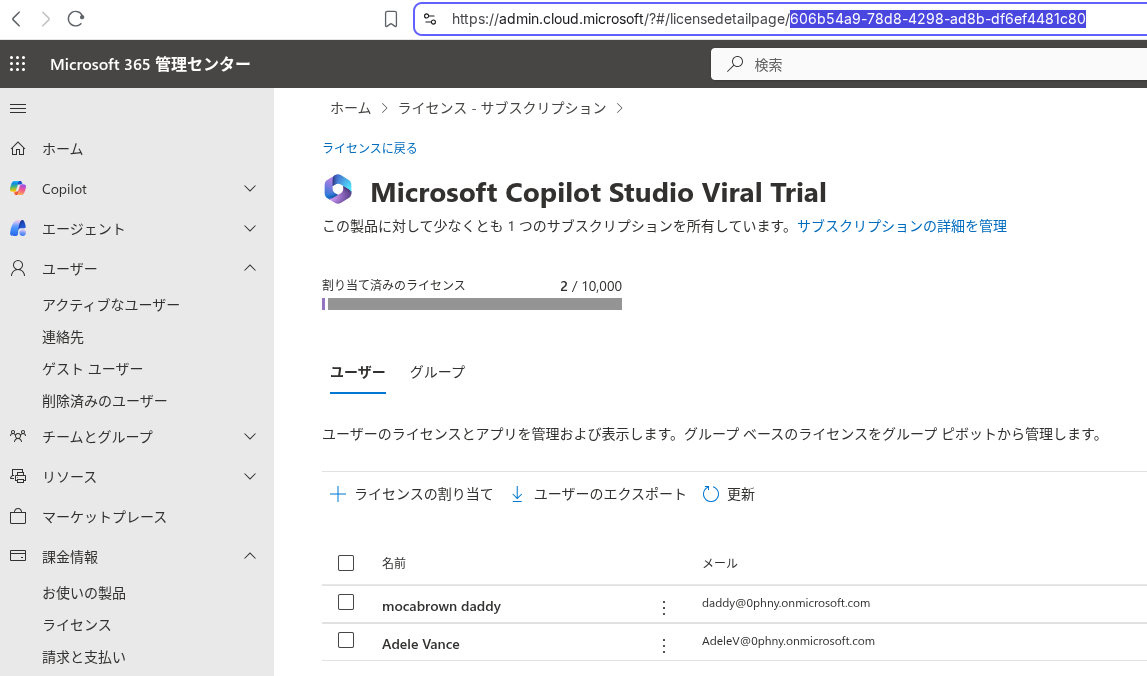This screenshot has width=1147, height=676.
Task: Open 連絡先 in sidebar
Action: pos(63,337)
